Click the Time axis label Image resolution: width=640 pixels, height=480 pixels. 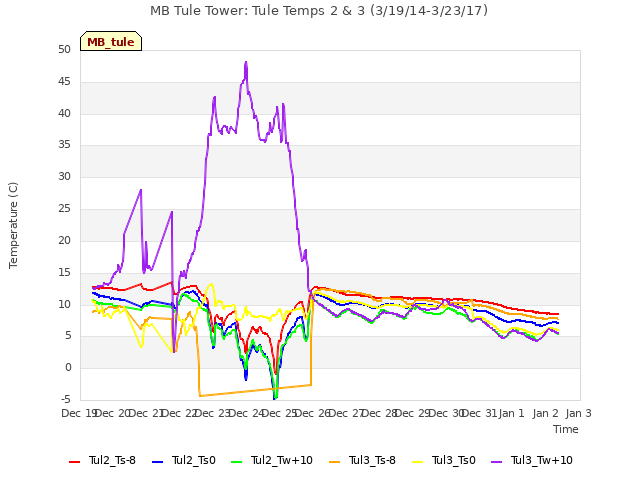(x=566, y=429)
